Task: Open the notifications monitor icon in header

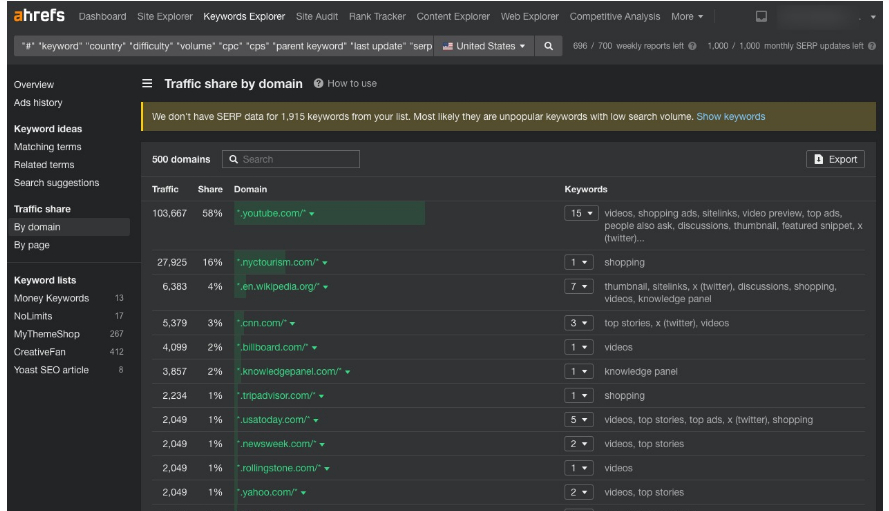Action: [761, 16]
